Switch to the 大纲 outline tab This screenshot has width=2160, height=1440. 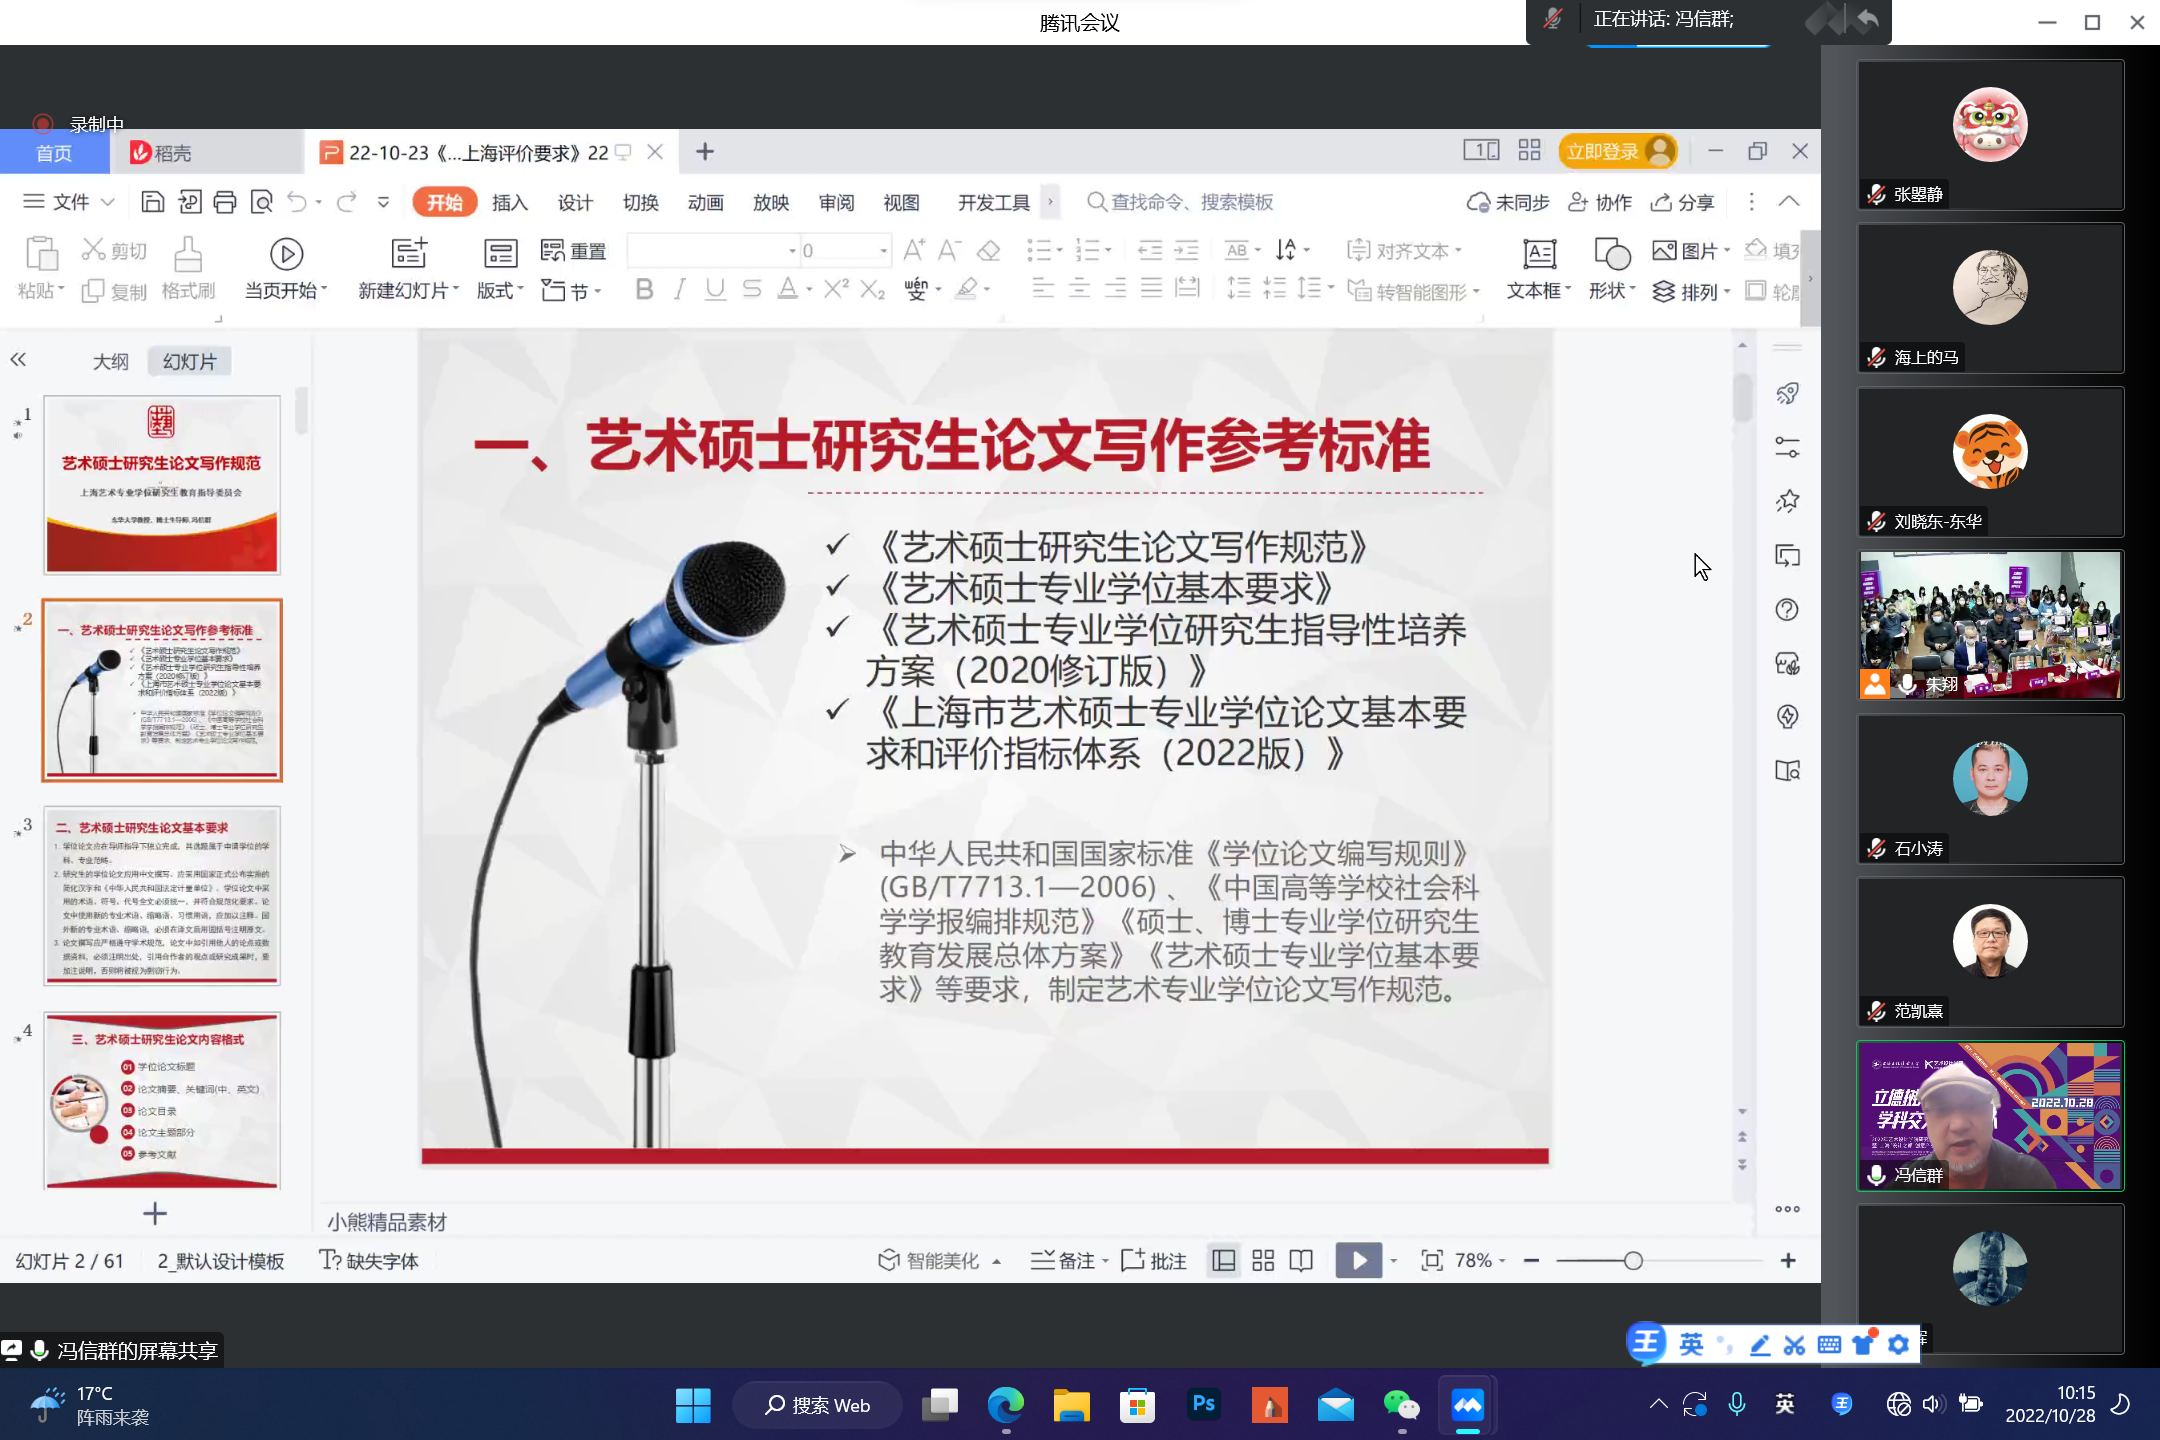pos(111,361)
